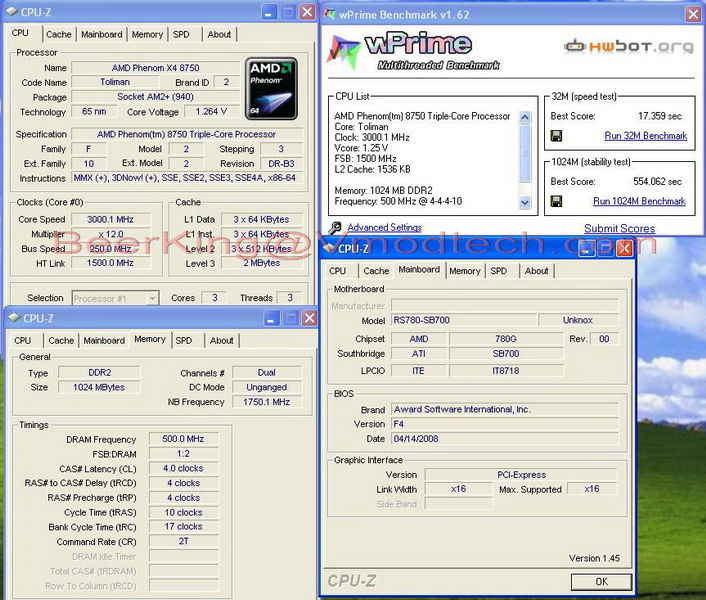This screenshot has width=706, height=600.
Task: Click Core Speed value 3000.1 MHz
Action: click(x=110, y=220)
